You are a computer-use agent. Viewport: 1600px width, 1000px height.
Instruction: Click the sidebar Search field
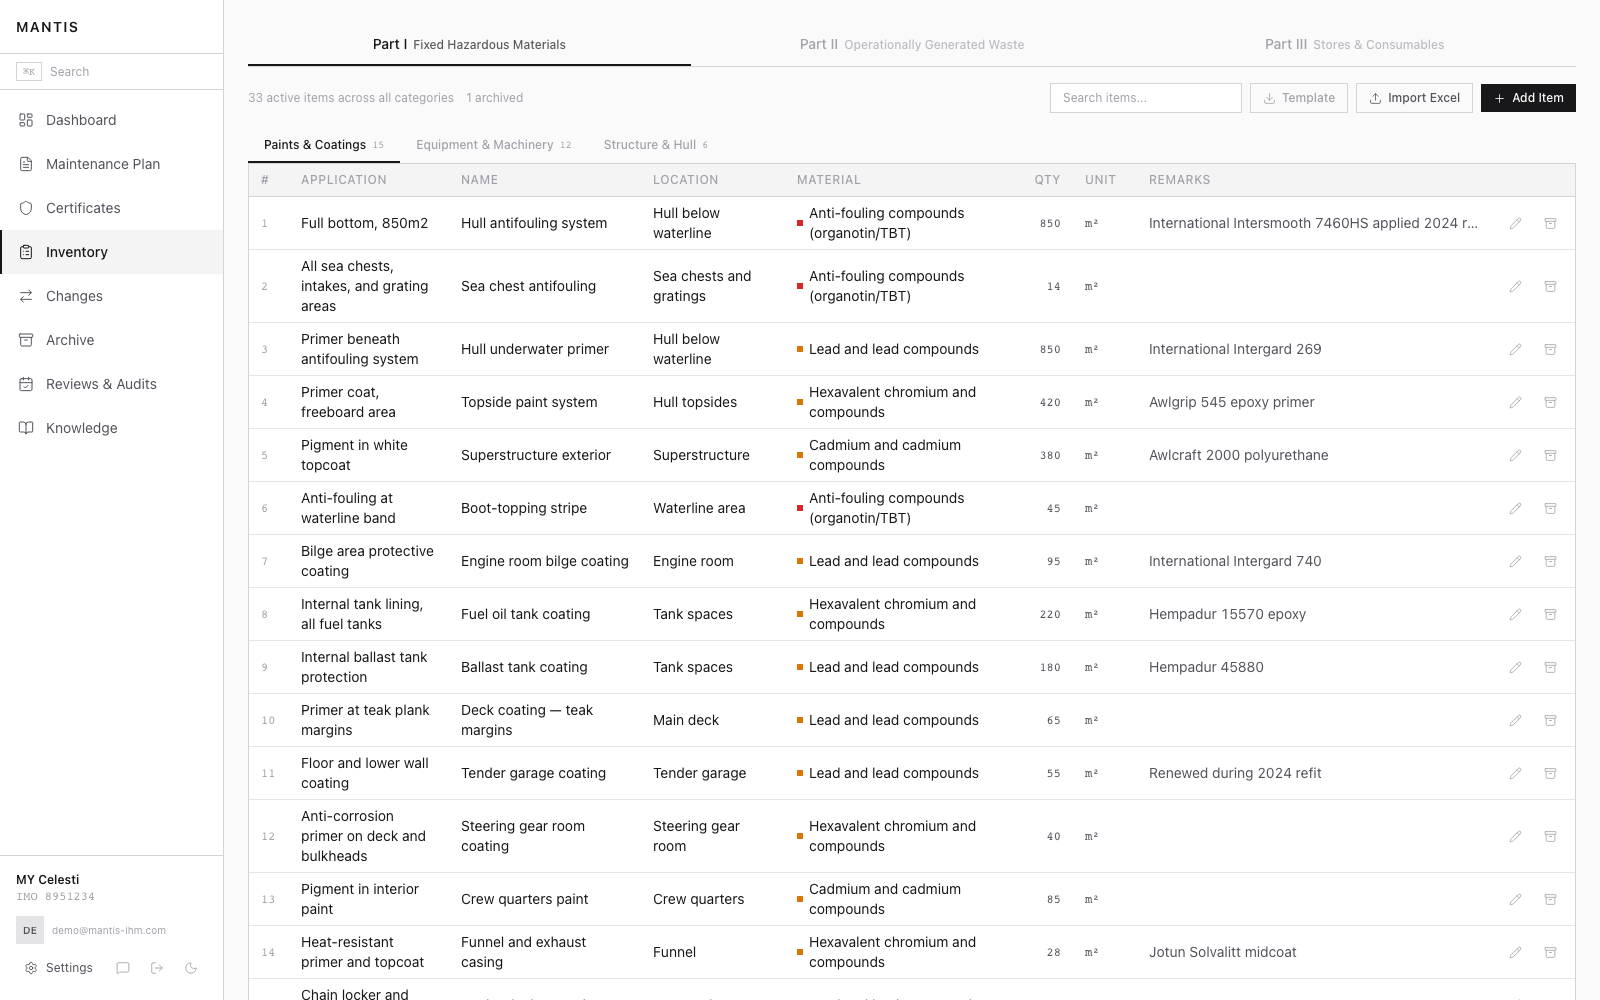click(x=111, y=72)
